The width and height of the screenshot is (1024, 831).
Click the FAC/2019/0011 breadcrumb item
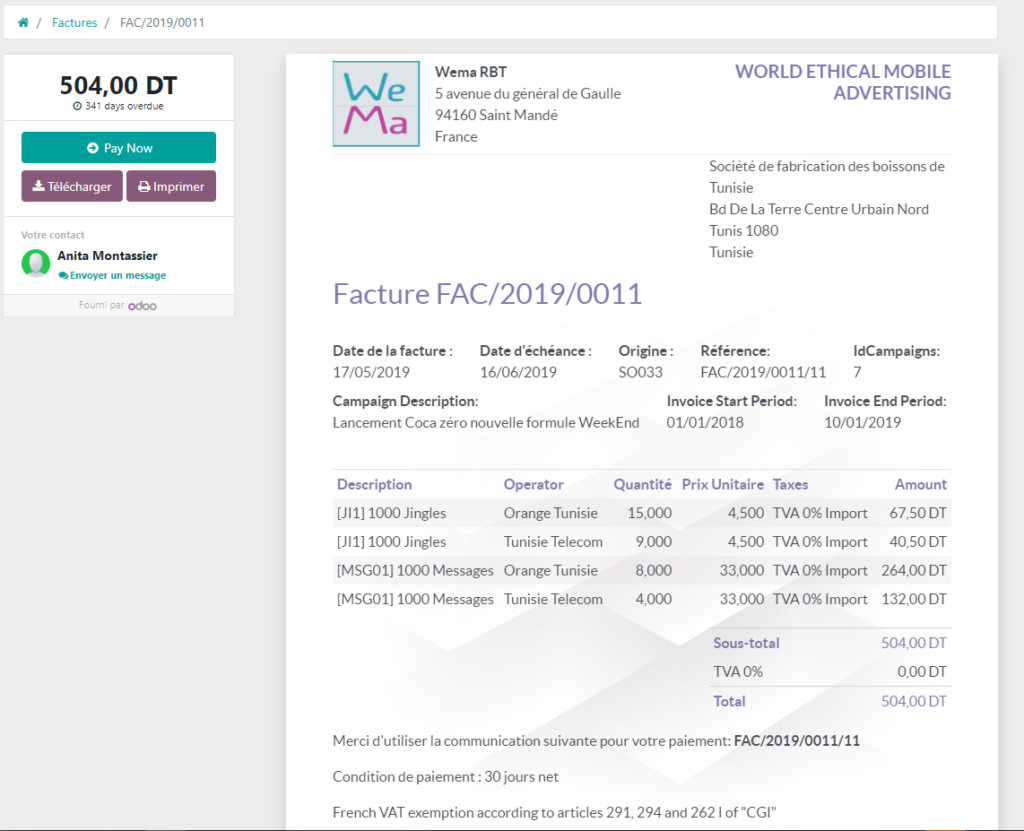(x=162, y=23)
